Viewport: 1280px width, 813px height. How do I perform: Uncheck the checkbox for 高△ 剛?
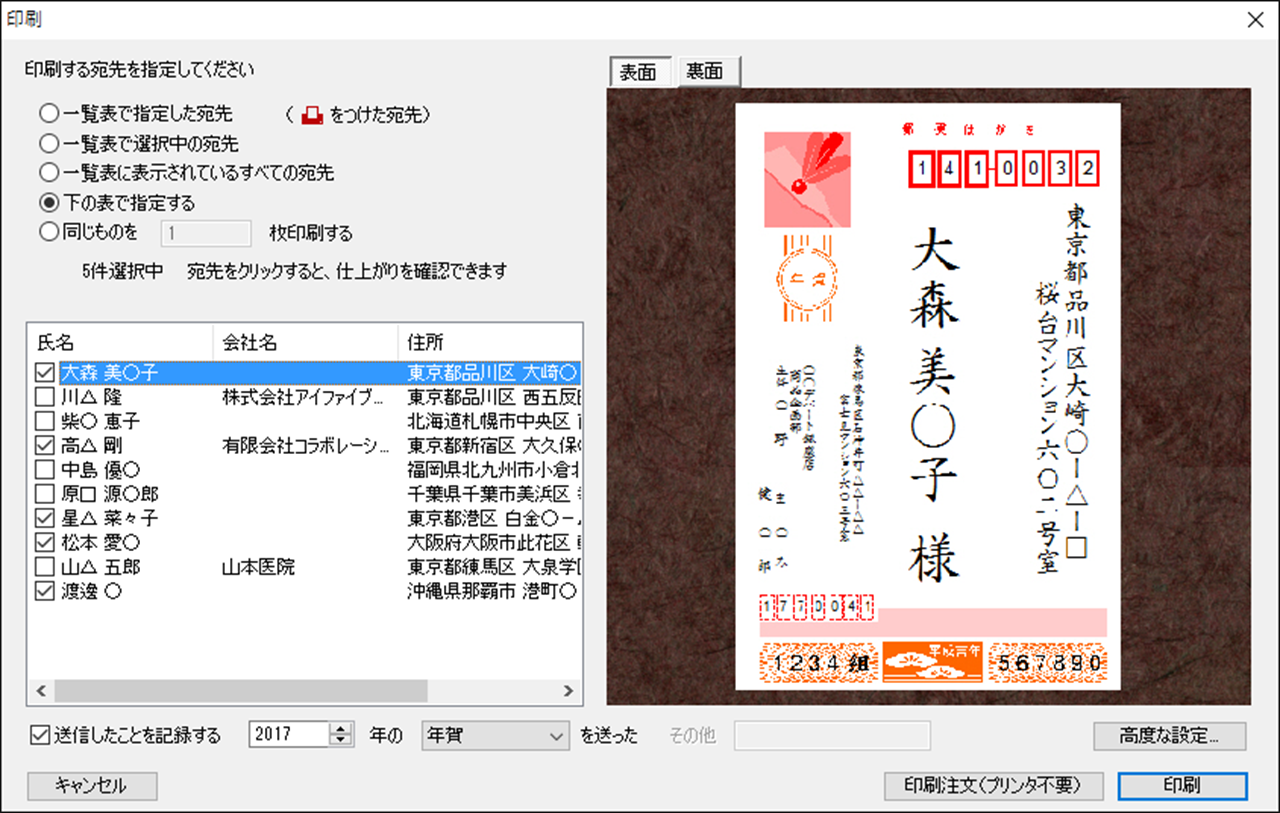45,446
